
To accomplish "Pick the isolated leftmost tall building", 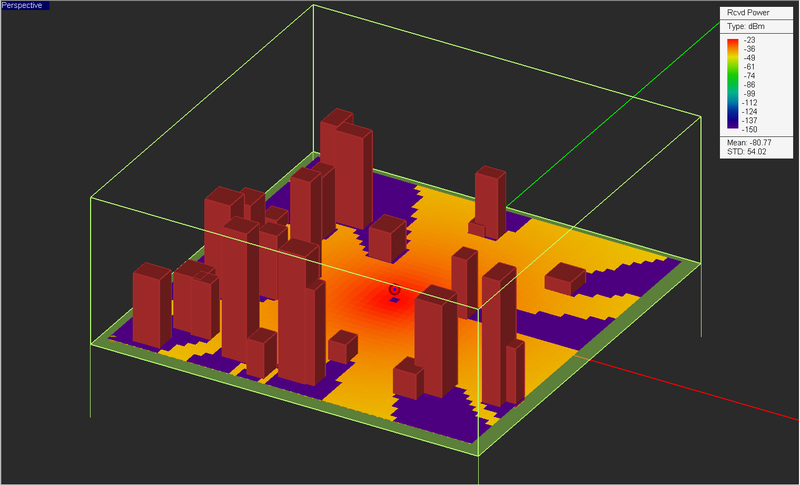I will click(151, 305).
